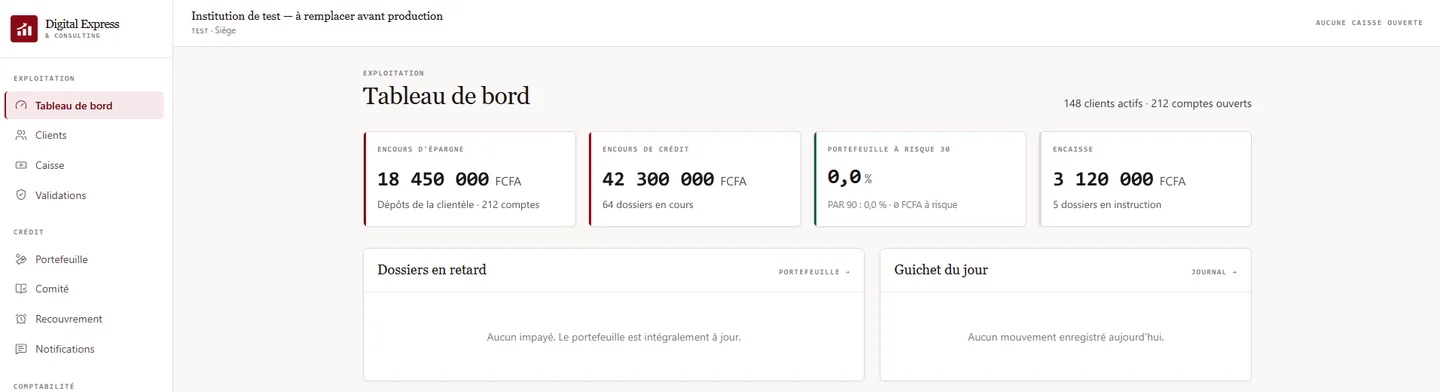The height and width of the screenshot is (392, 1440).
Task: Click the Portefeuille icon in sidebar
Action: coord(22,259)
